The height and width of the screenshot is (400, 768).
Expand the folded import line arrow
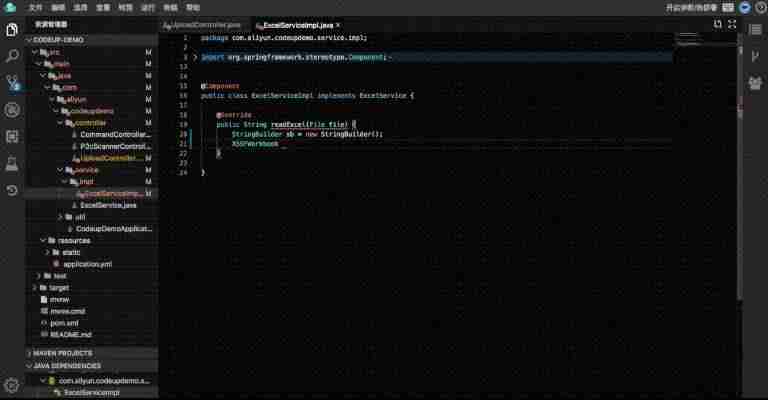(195, 57)
